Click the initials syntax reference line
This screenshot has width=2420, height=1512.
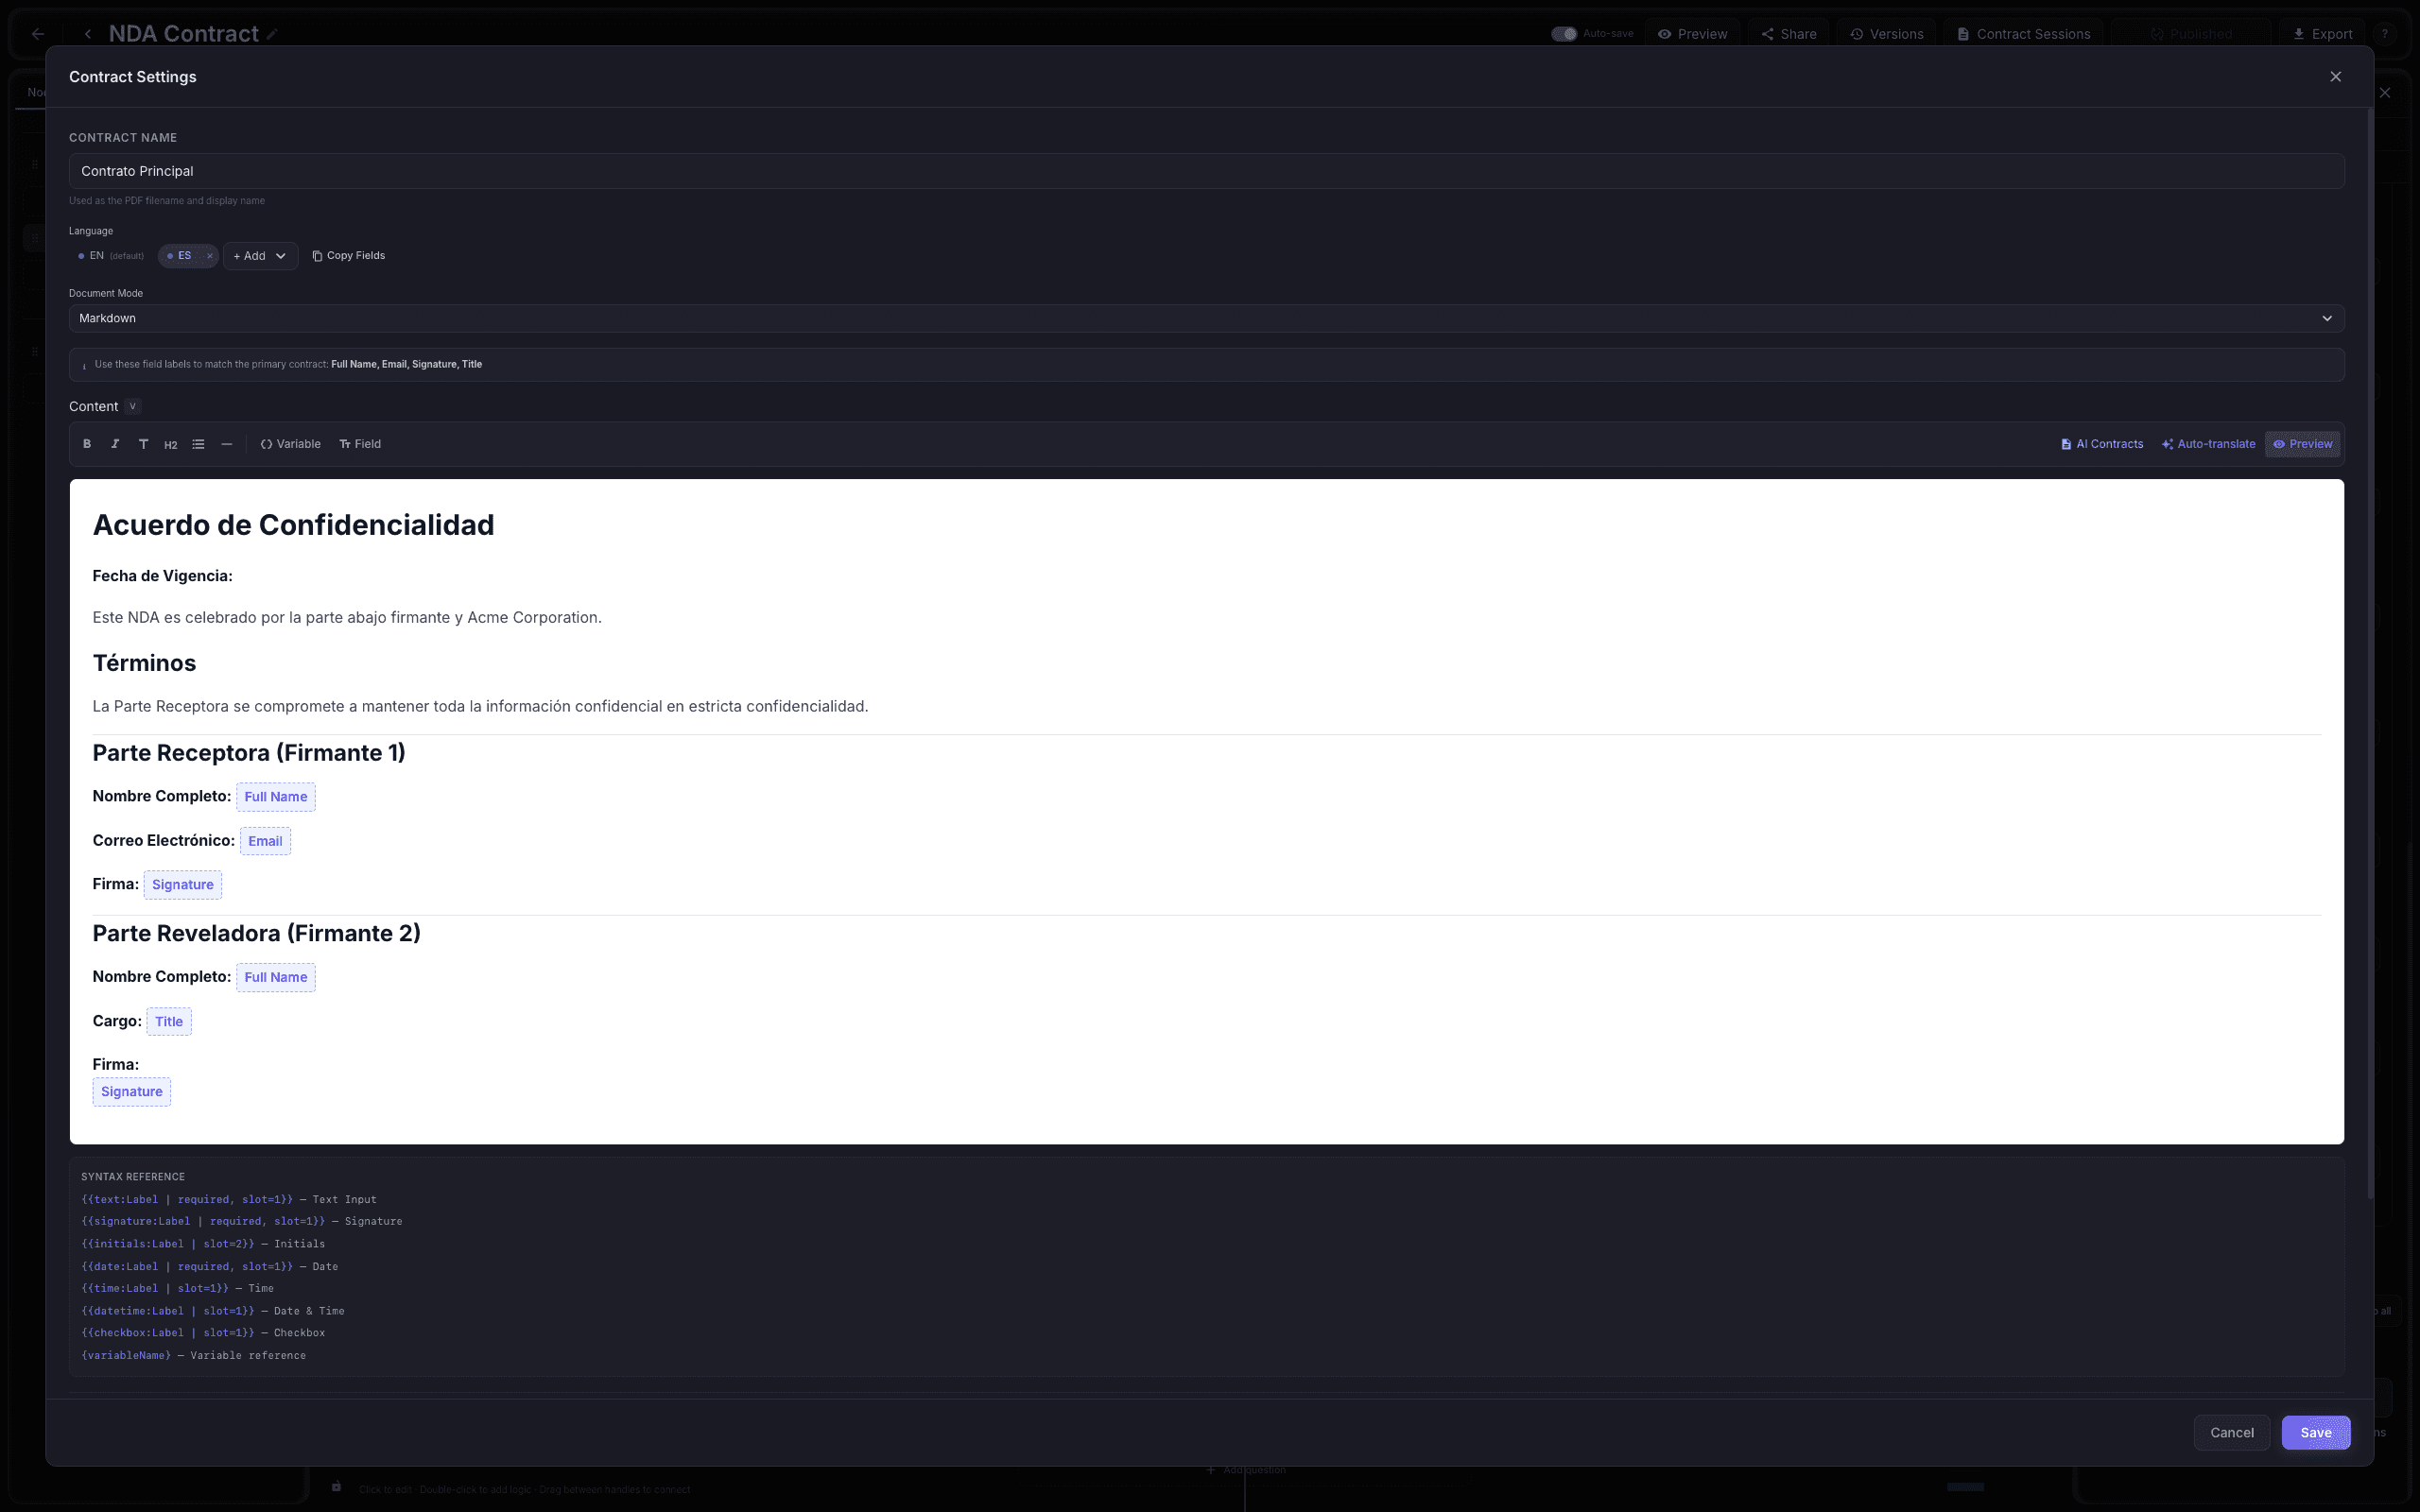point(203,1244)
